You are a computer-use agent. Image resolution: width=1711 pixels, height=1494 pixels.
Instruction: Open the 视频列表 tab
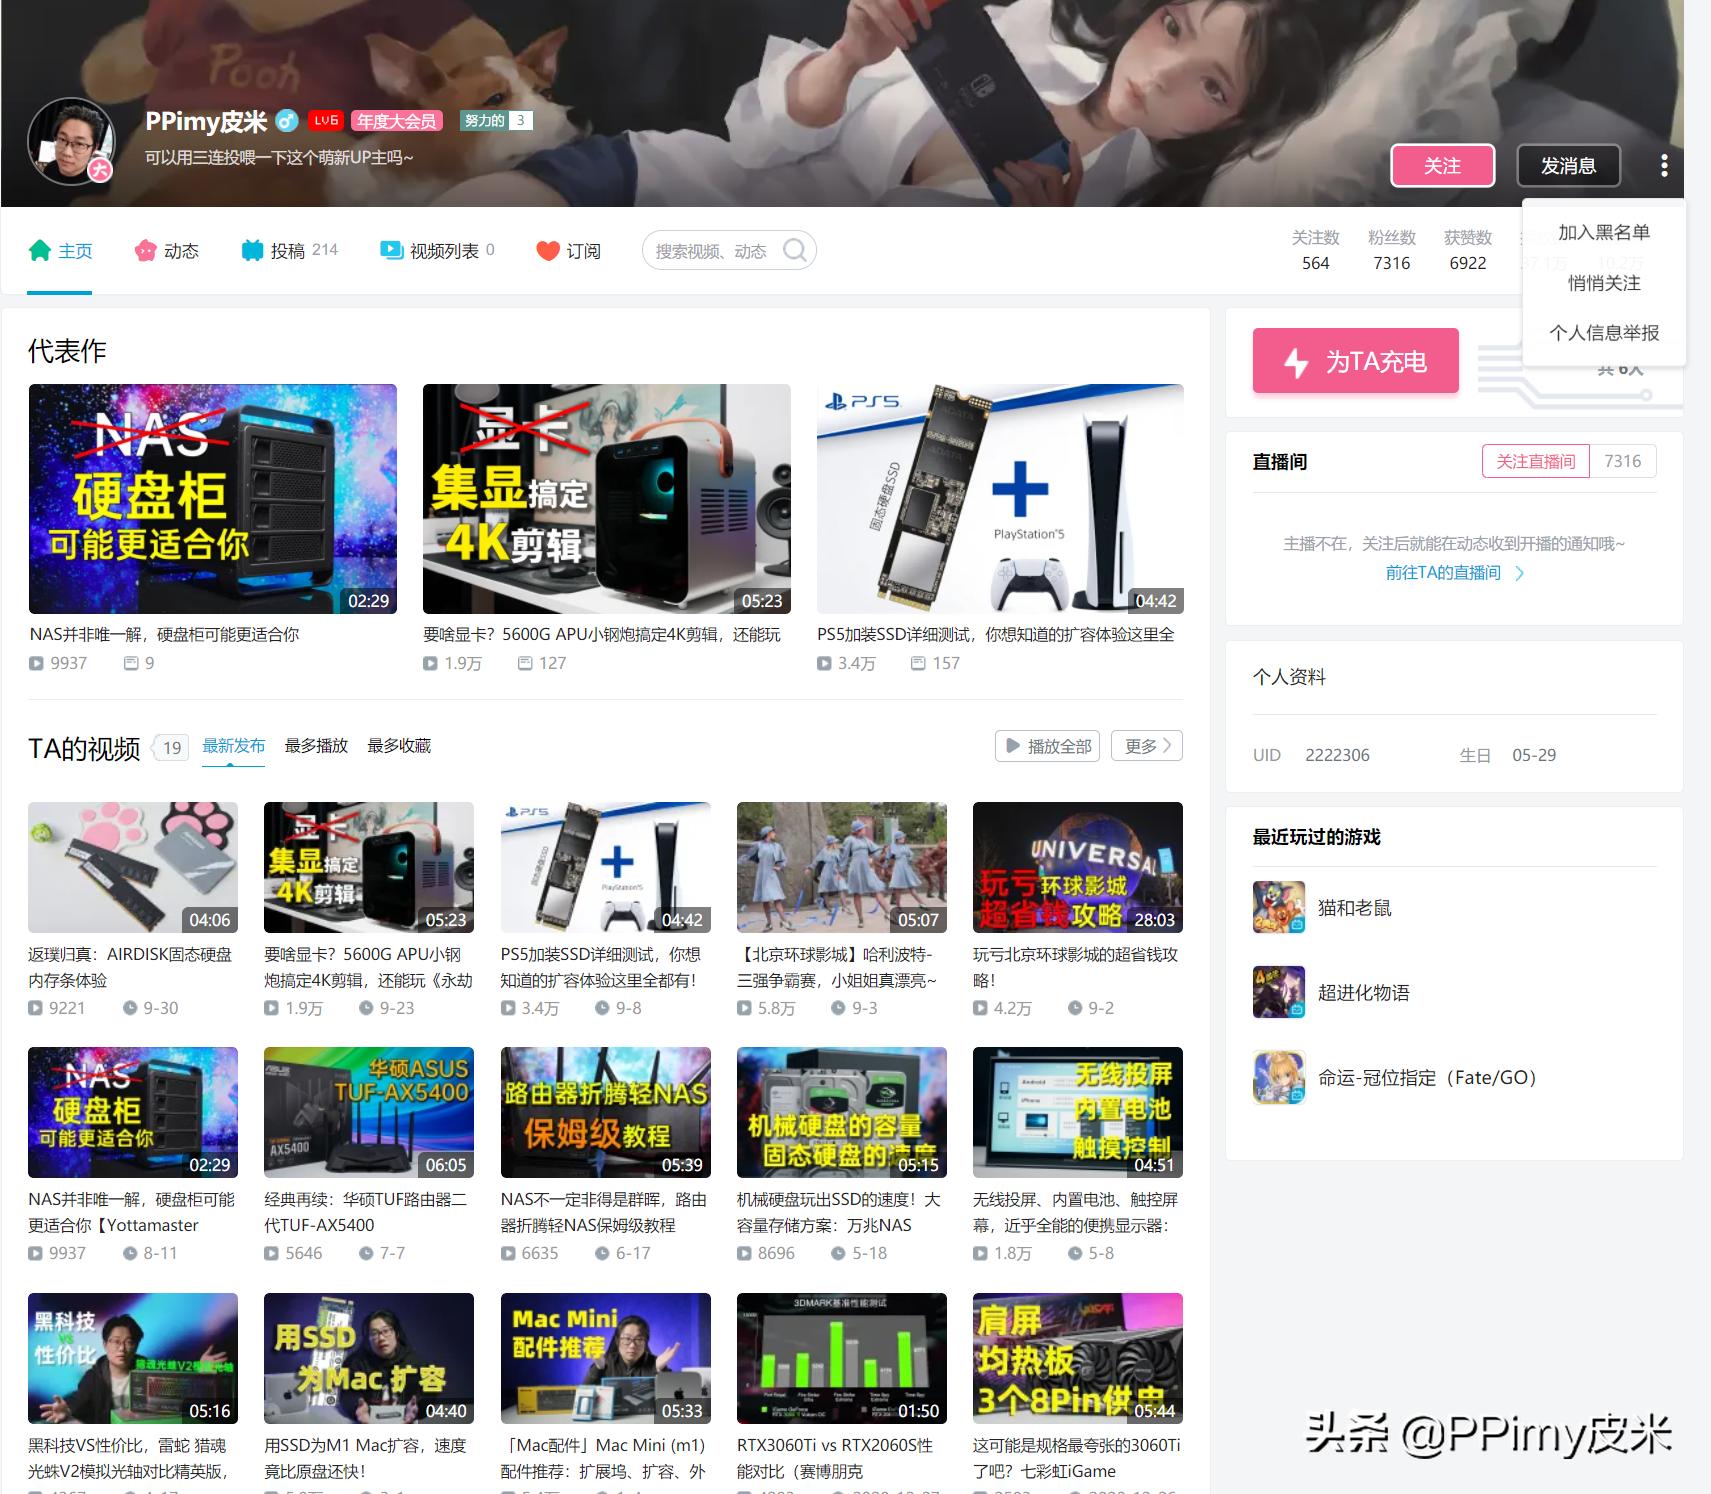coord(437,251)
